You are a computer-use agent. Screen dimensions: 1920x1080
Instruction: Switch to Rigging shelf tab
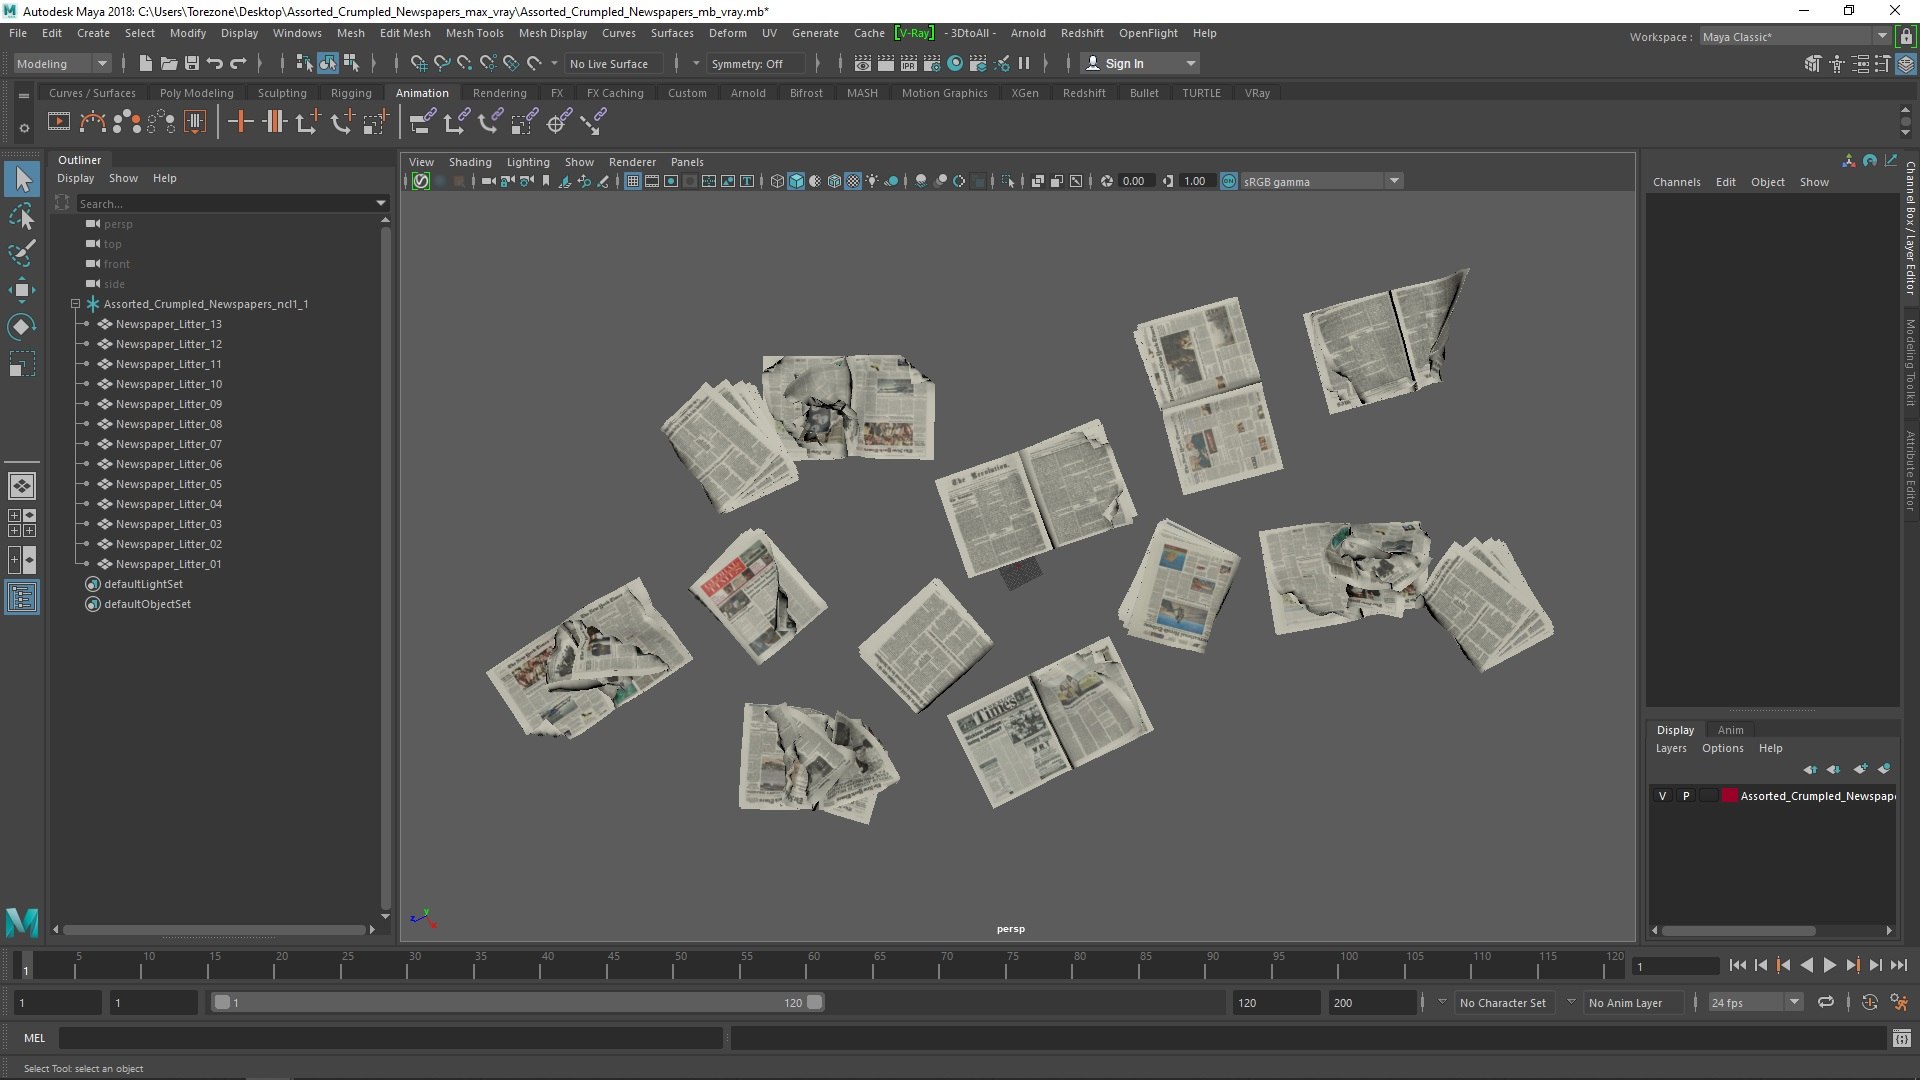[351, 93]
